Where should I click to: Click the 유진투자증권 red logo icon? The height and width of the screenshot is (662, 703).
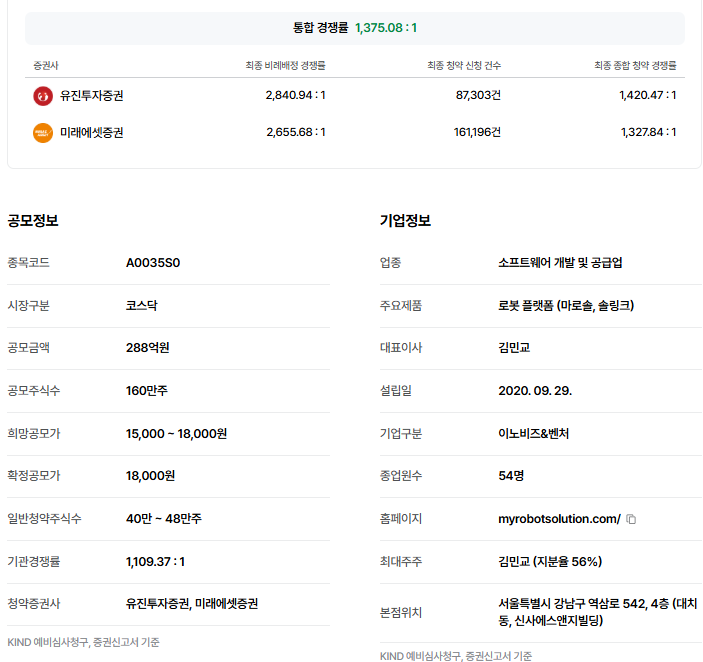[x=43, y=96]
